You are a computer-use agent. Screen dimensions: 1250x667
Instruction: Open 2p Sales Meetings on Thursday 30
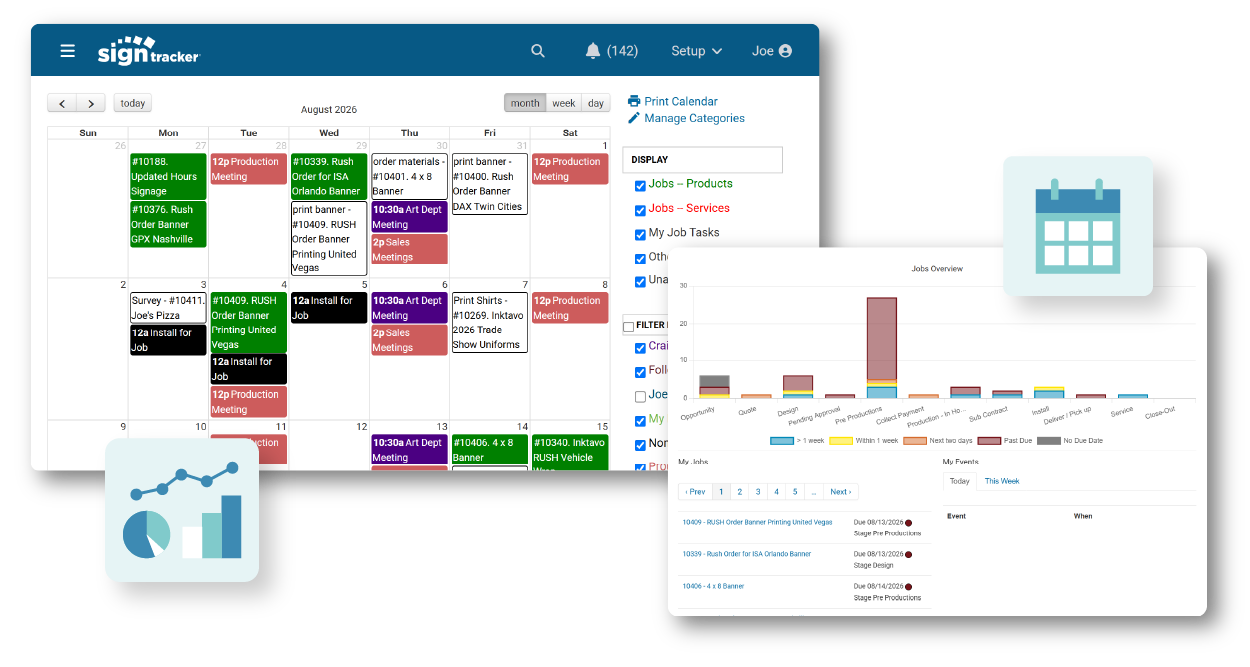click(x=409, y=249)
